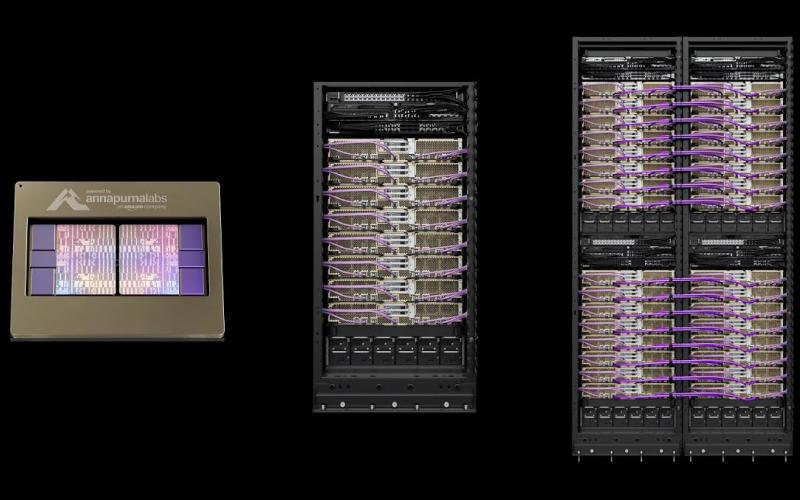800x500 pixels.
Task: Select the right compute die on chip
Action: [147, 259]
